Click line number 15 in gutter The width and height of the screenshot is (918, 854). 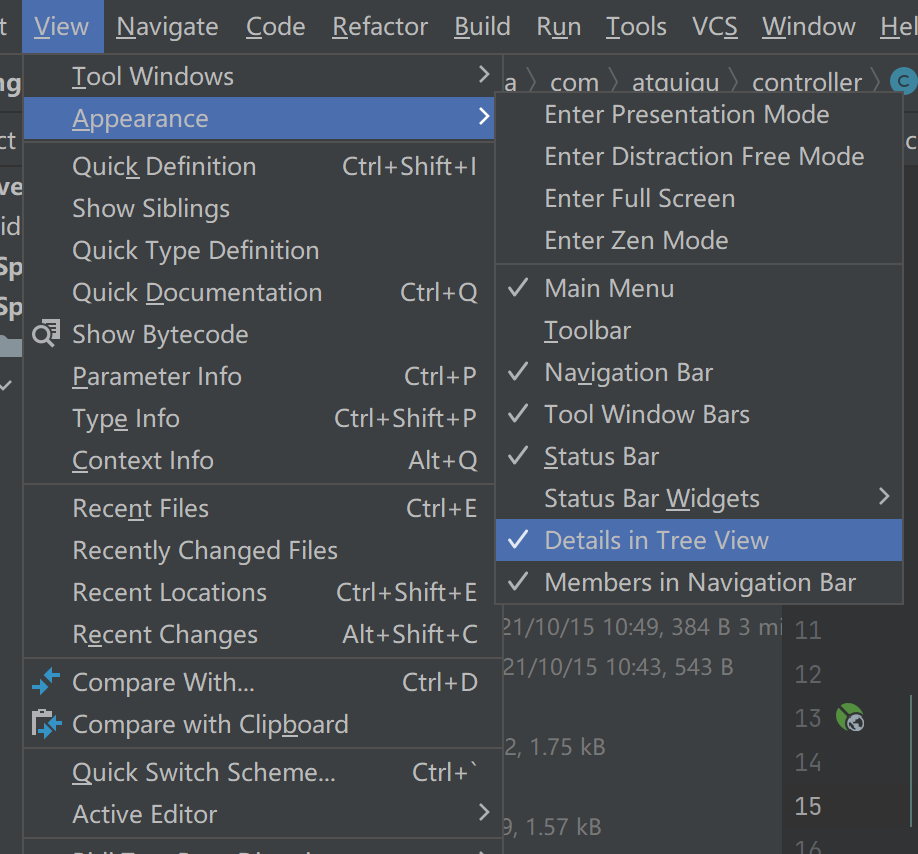808,806
